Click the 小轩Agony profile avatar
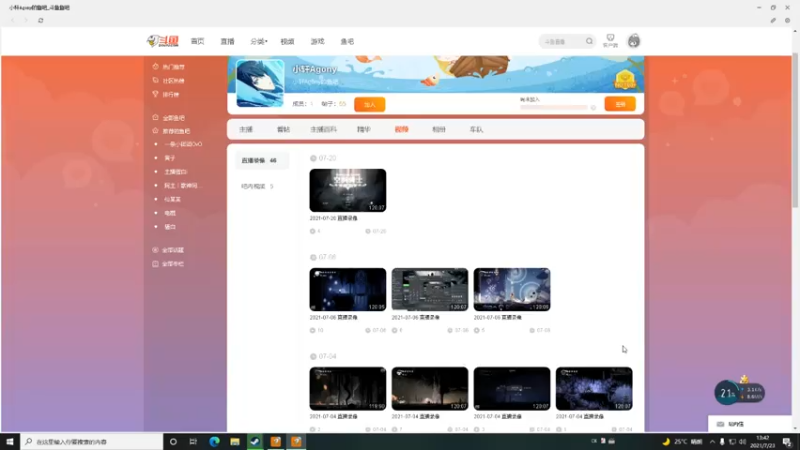Screen dimensions: 800x450 coord(260,83)
